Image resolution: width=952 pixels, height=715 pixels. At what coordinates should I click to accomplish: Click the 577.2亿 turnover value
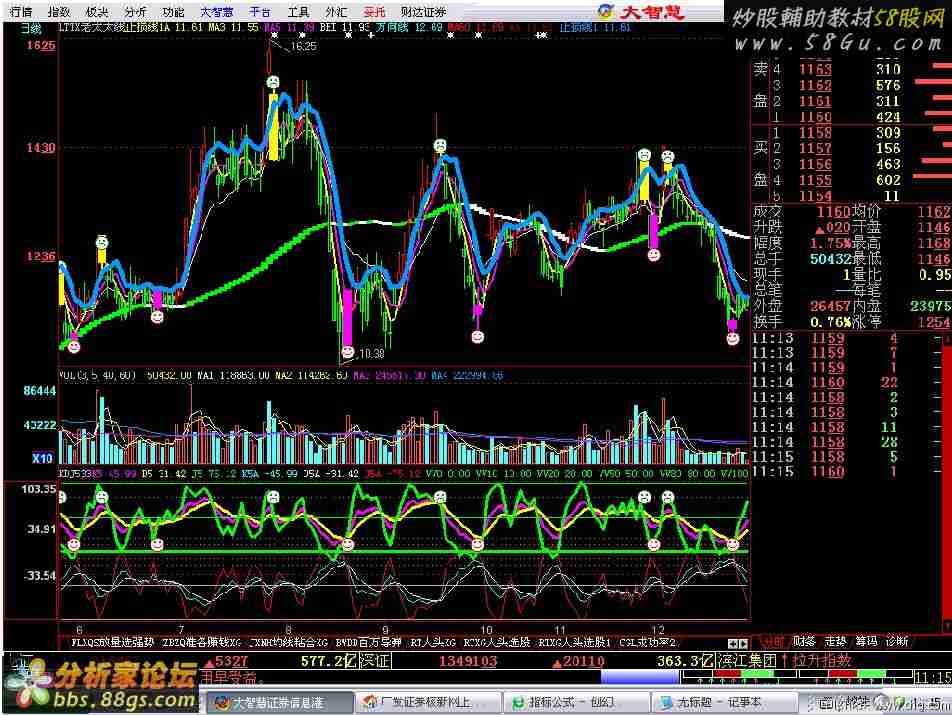point(328,660)
